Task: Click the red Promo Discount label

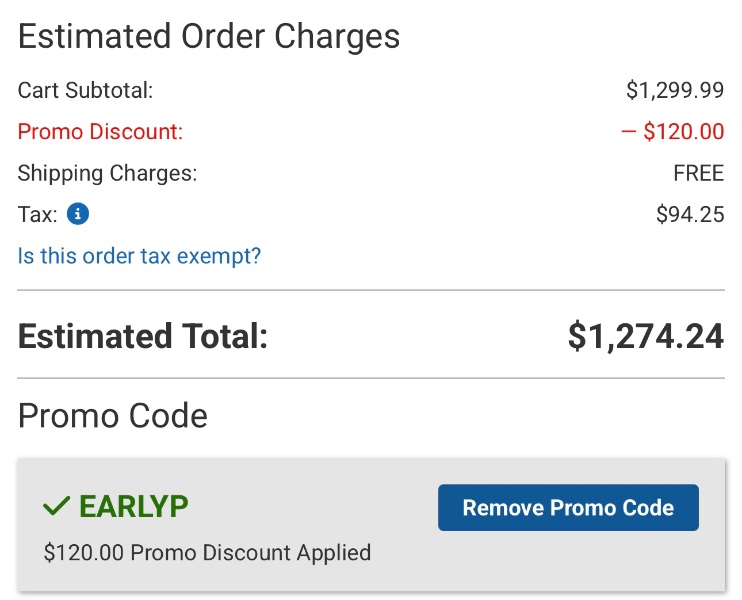Action: tap(100, 132)
